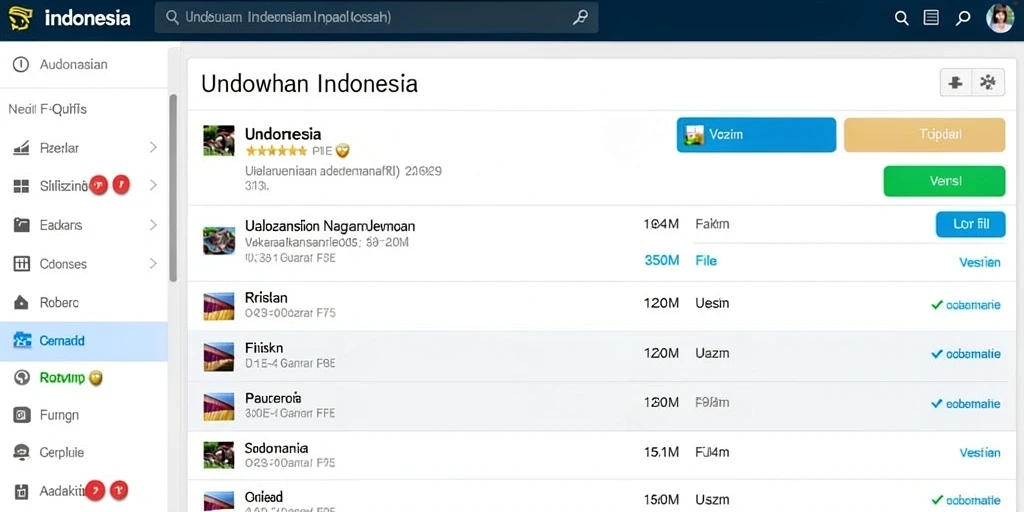1024x512 pixels.
Task: Expand the Eackars chevron
Action: [153, 225]
